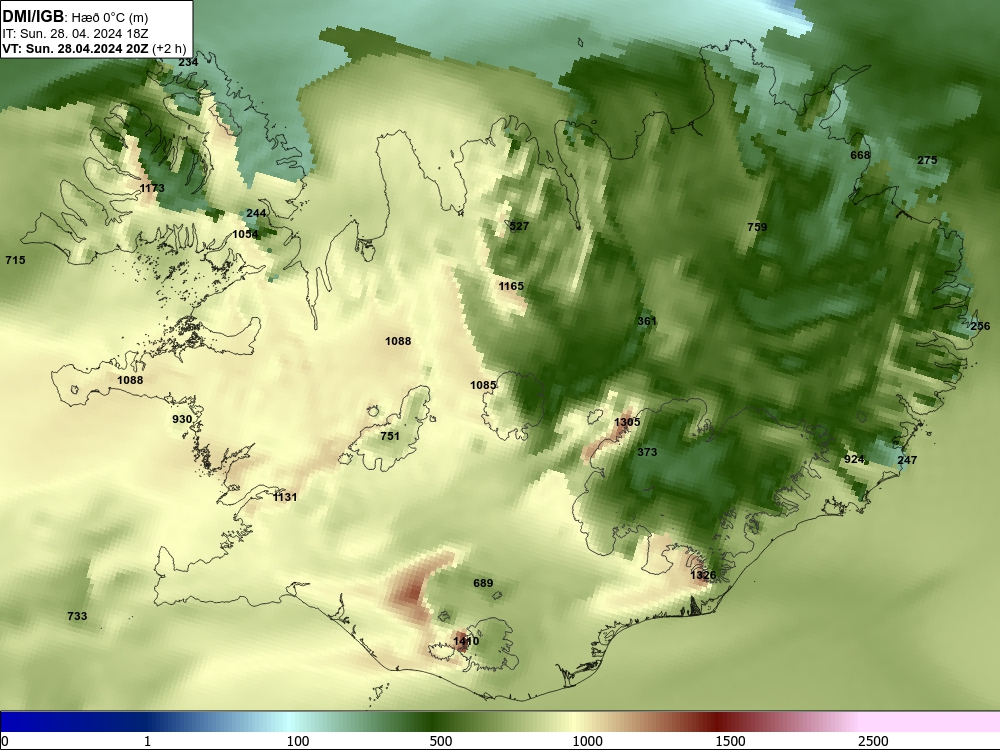Click the 361 height value
This screenshot has width=1000, height=750.
pyautogui.click(x=647, y=321)
